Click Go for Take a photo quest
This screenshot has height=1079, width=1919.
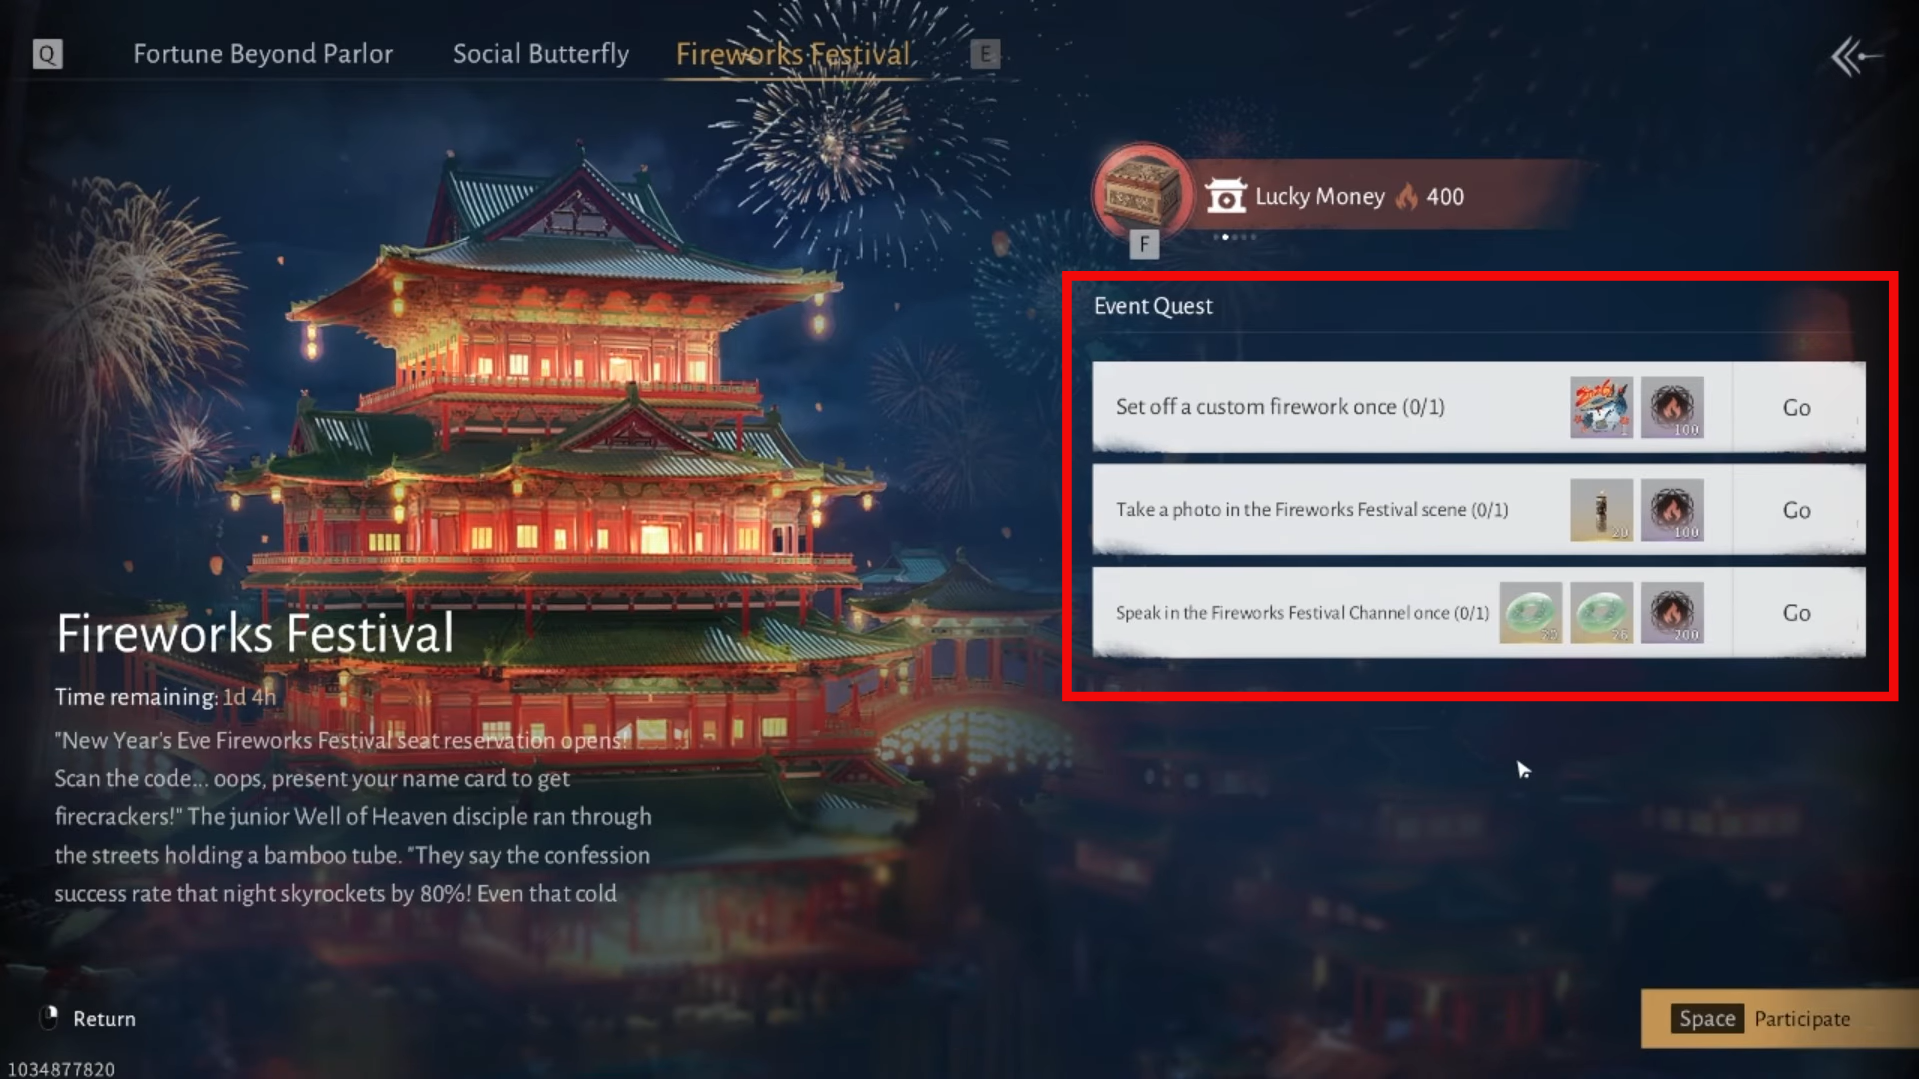pos(1797,510)
